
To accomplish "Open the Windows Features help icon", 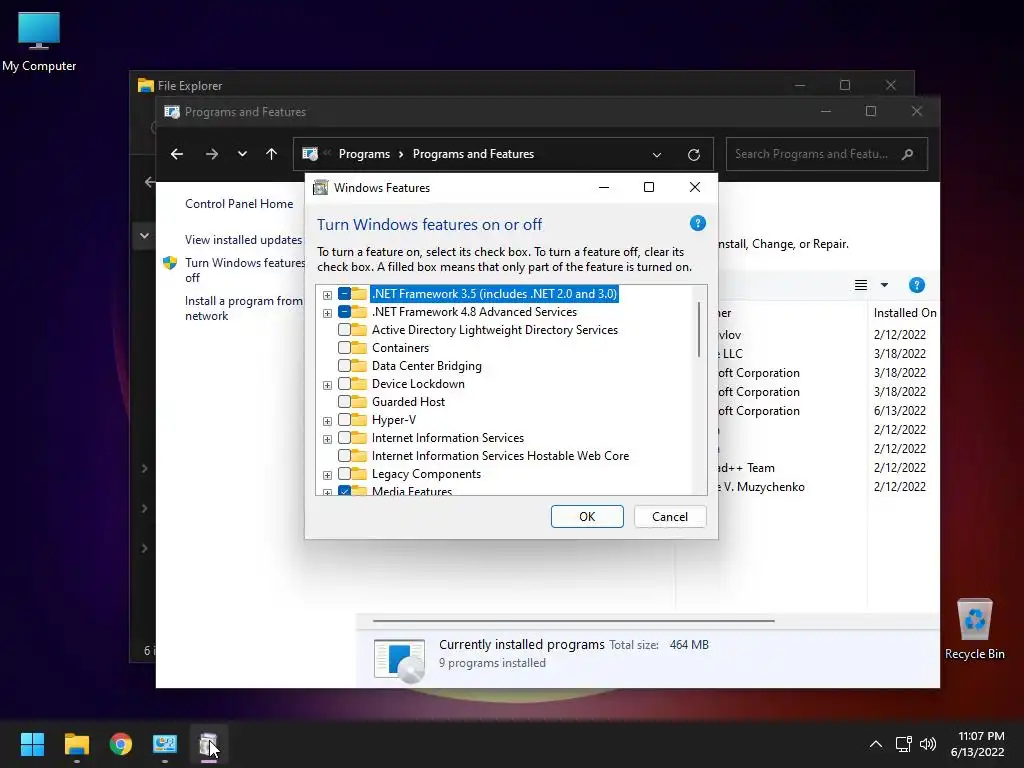I will click(697, 223).
